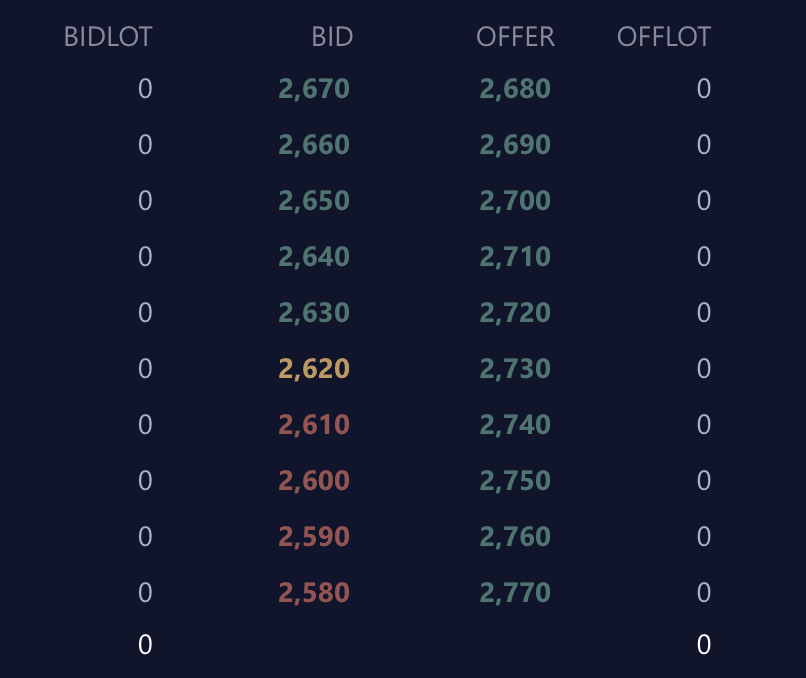Select the red bid price 2,590

314,536
